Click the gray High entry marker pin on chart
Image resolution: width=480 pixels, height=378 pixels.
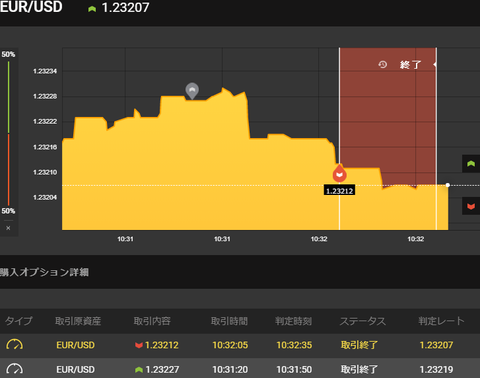(x=192, y=91)
